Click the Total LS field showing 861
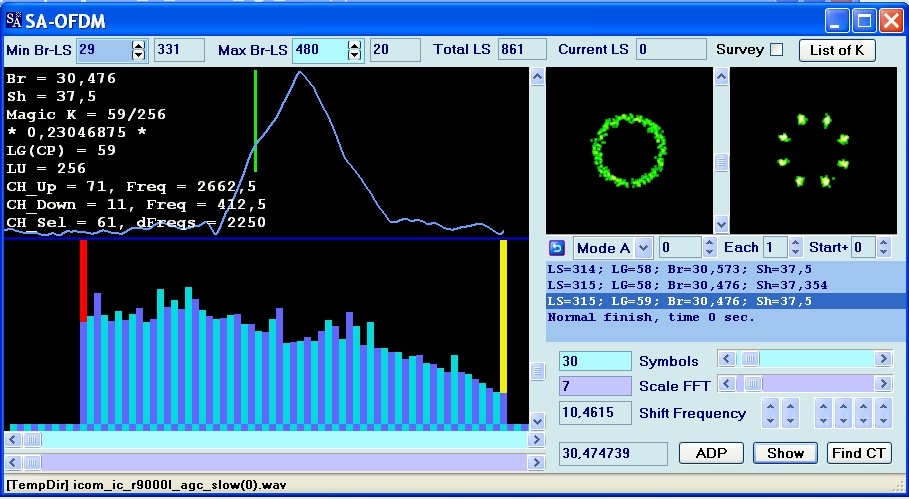Screen dimensions: 909x499 tap(522, 50)
